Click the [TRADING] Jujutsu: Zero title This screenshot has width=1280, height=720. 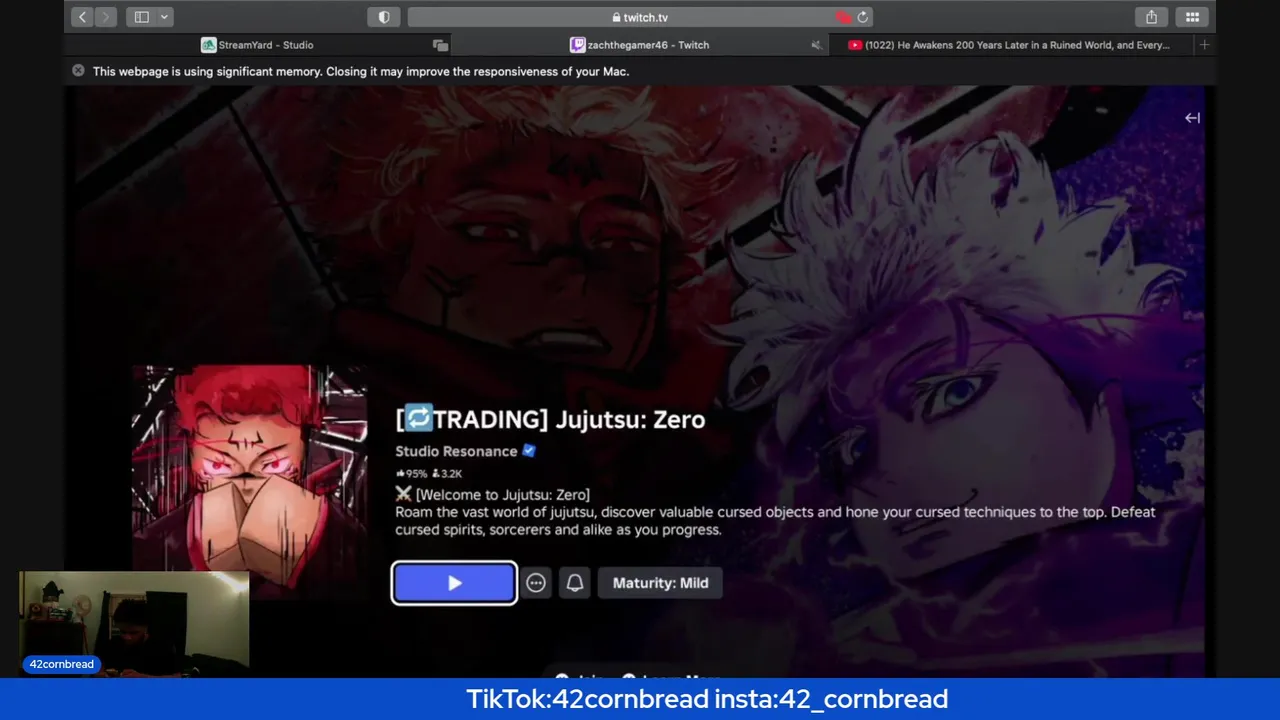(550, 419)
